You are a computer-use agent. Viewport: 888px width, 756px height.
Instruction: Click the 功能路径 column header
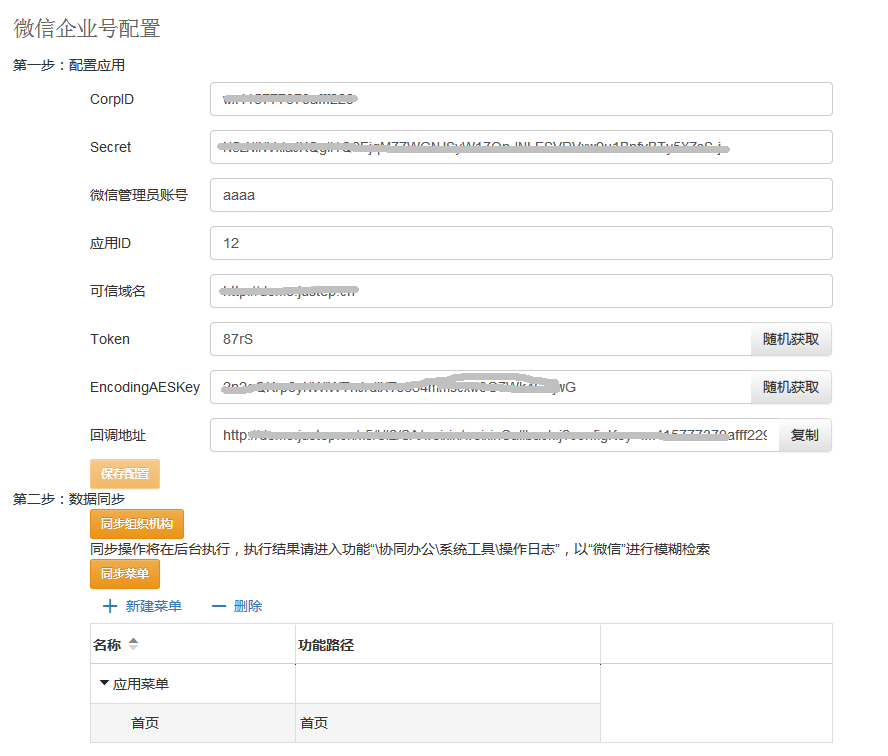[x=326, y=645]
